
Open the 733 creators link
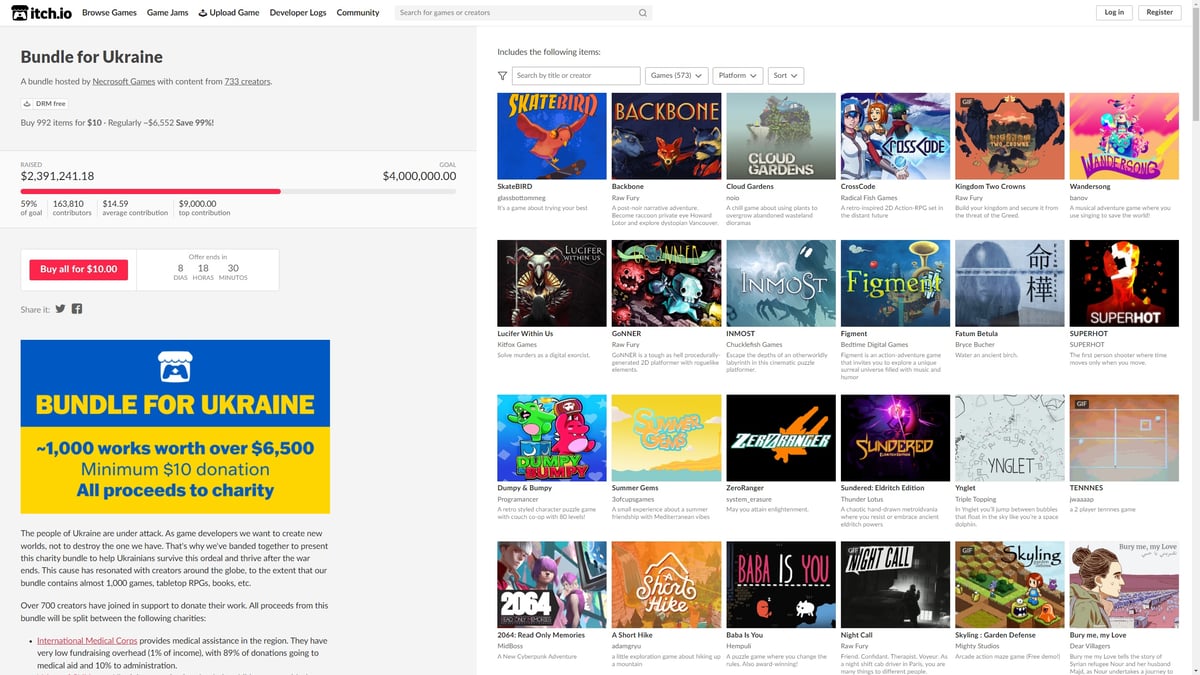click(x=247, y=82)
